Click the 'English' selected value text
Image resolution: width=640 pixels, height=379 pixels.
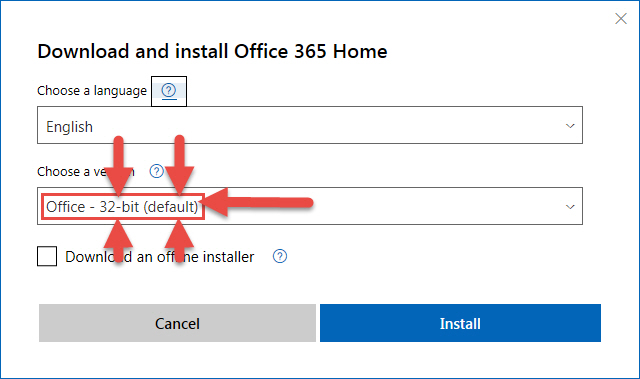pyautogui.click(x=69, y=127)
